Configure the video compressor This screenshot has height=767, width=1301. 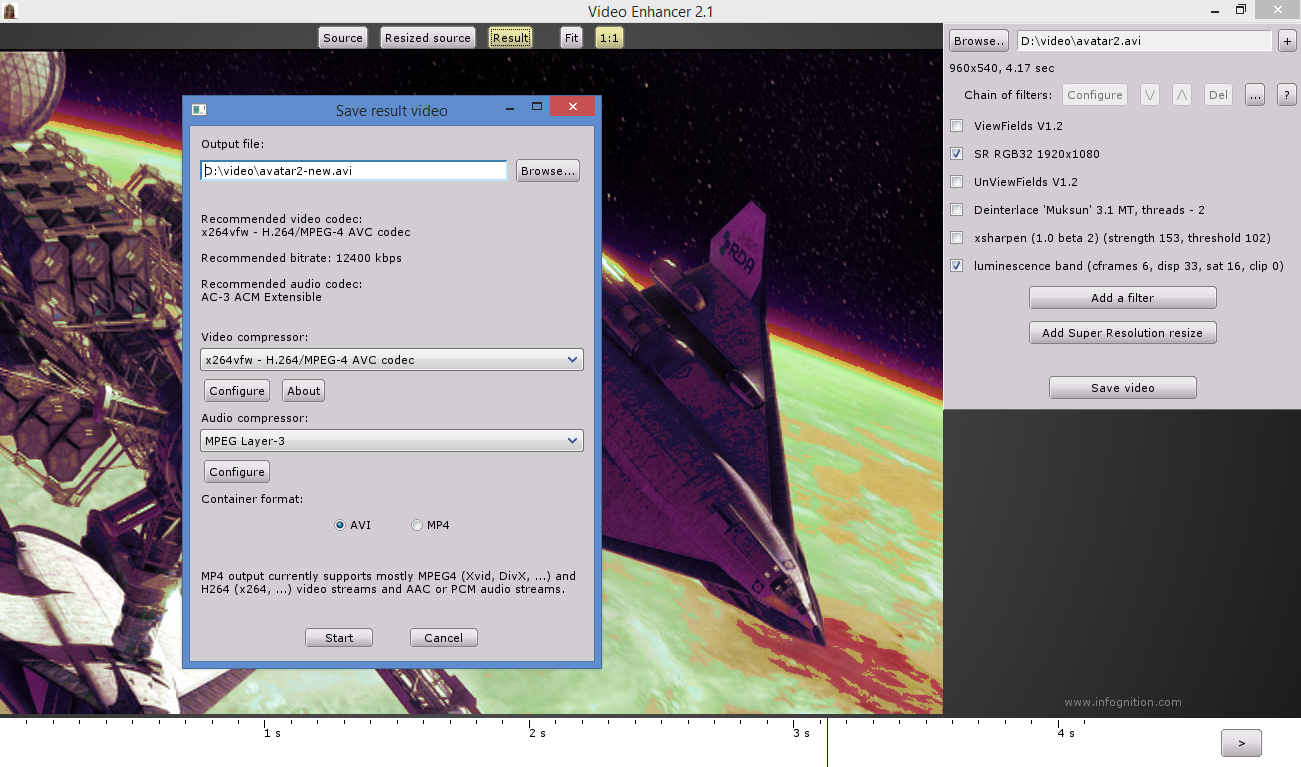(x=237, y=391)
